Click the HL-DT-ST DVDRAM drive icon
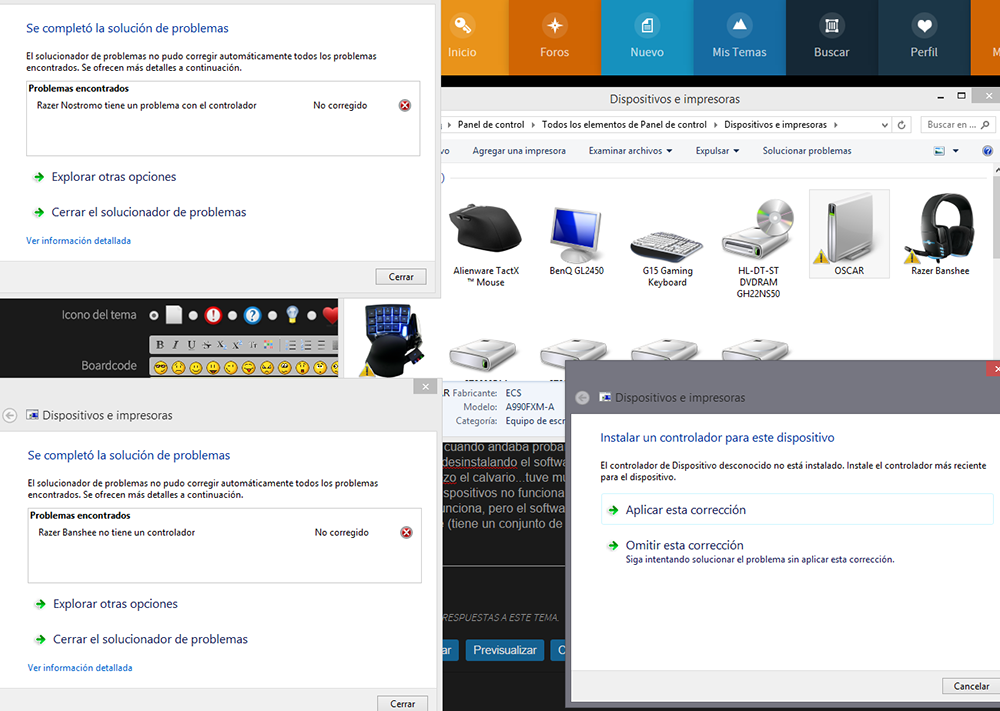The height and width of the screenshot is (711, 1000). pyautogui.click(x=758, y=230)
